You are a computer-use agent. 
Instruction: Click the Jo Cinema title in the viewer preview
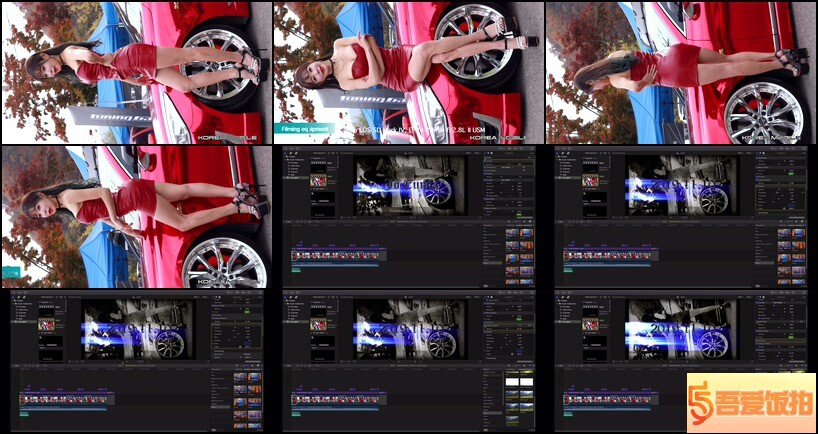tap(410, 186)
